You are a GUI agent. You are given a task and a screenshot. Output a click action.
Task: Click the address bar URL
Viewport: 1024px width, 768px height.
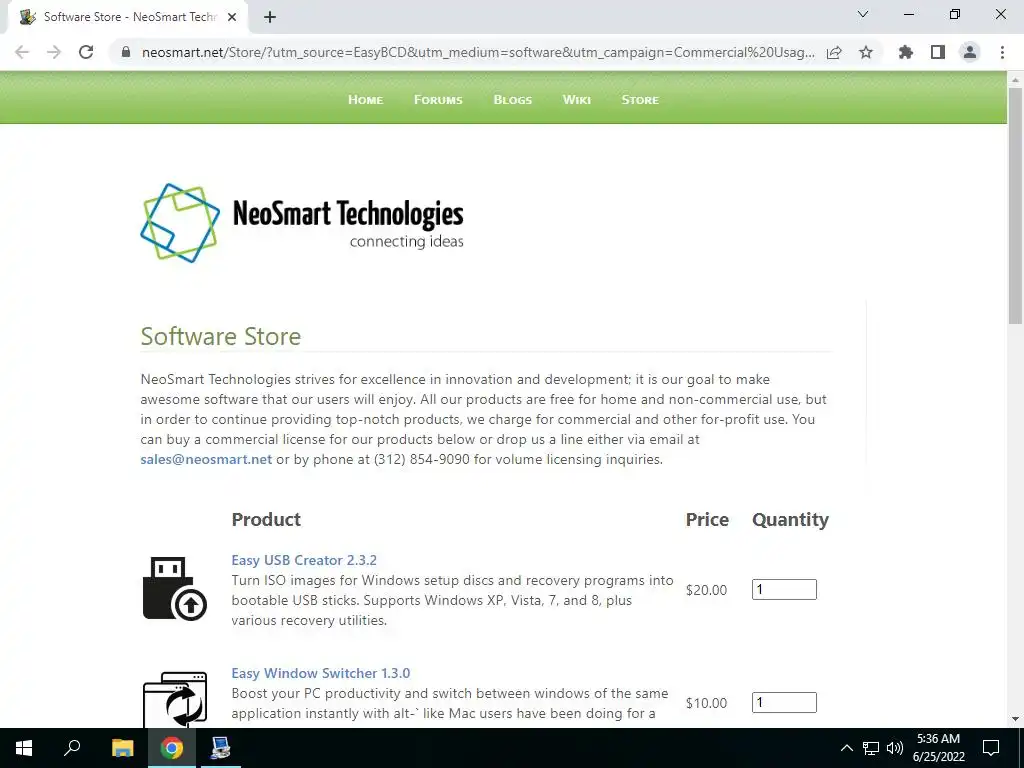tap(478, 52)
